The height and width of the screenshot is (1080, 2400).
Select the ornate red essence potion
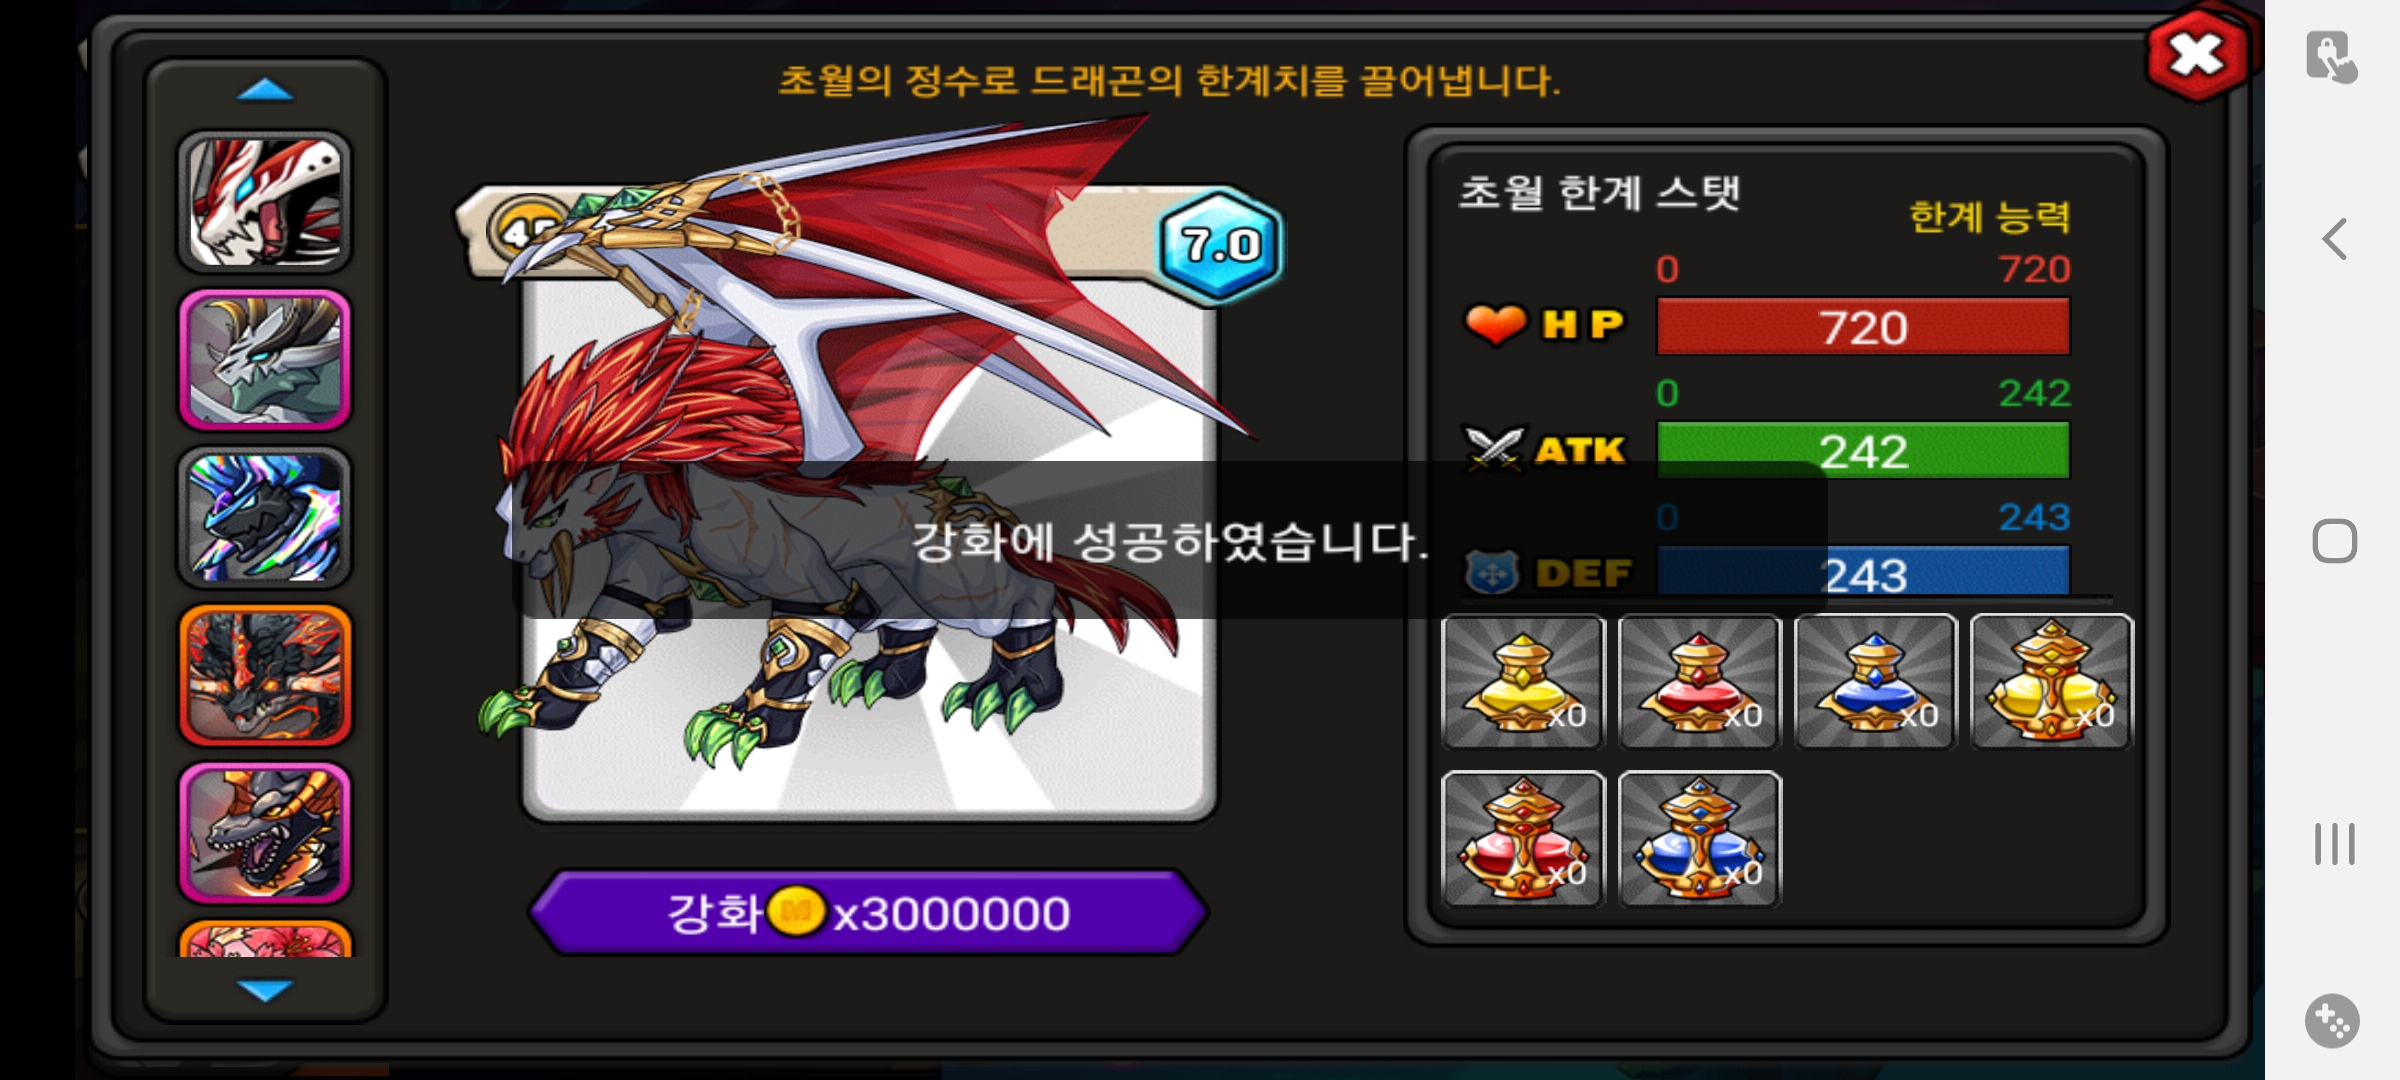click(x=1523, y=839)
